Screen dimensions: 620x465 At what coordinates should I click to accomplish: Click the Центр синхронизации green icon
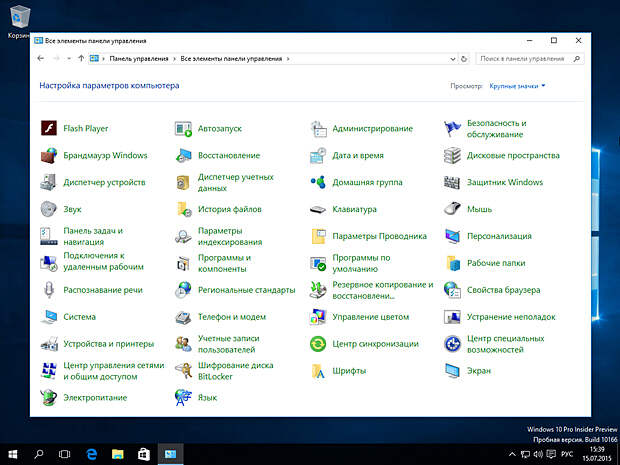[318, 344]
